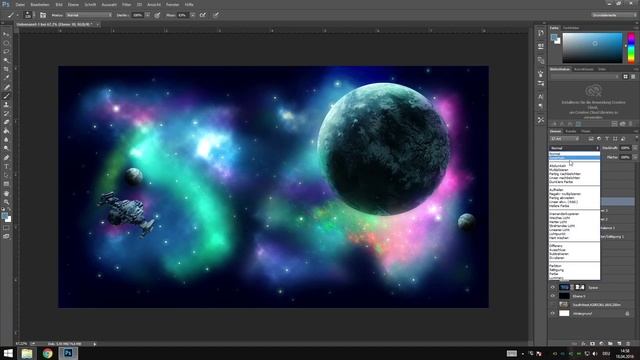Switch library to list view

pyautogui.click(x=633, y=76)
